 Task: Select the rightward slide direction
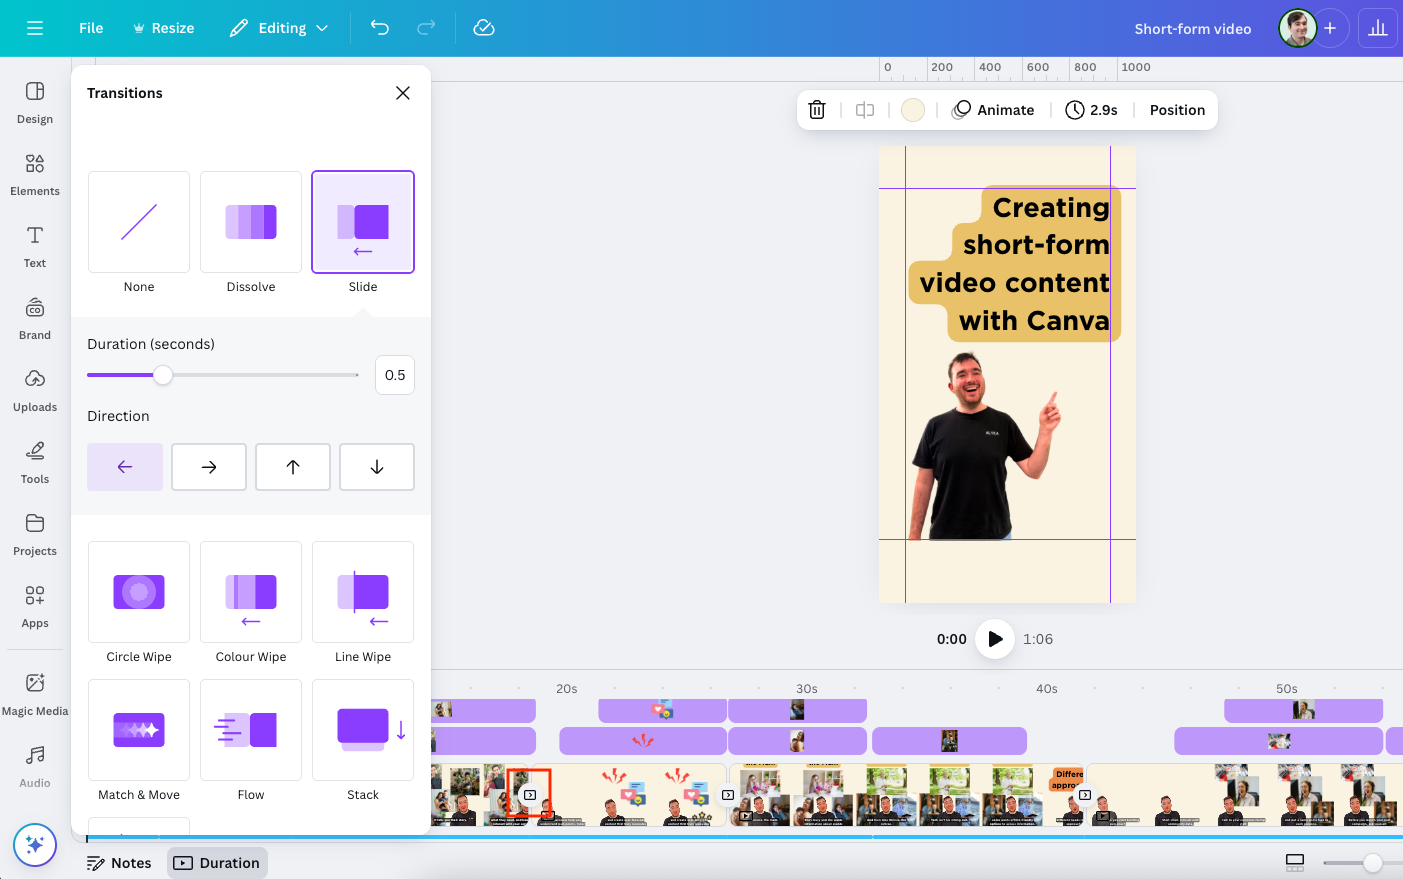point(208,467)
